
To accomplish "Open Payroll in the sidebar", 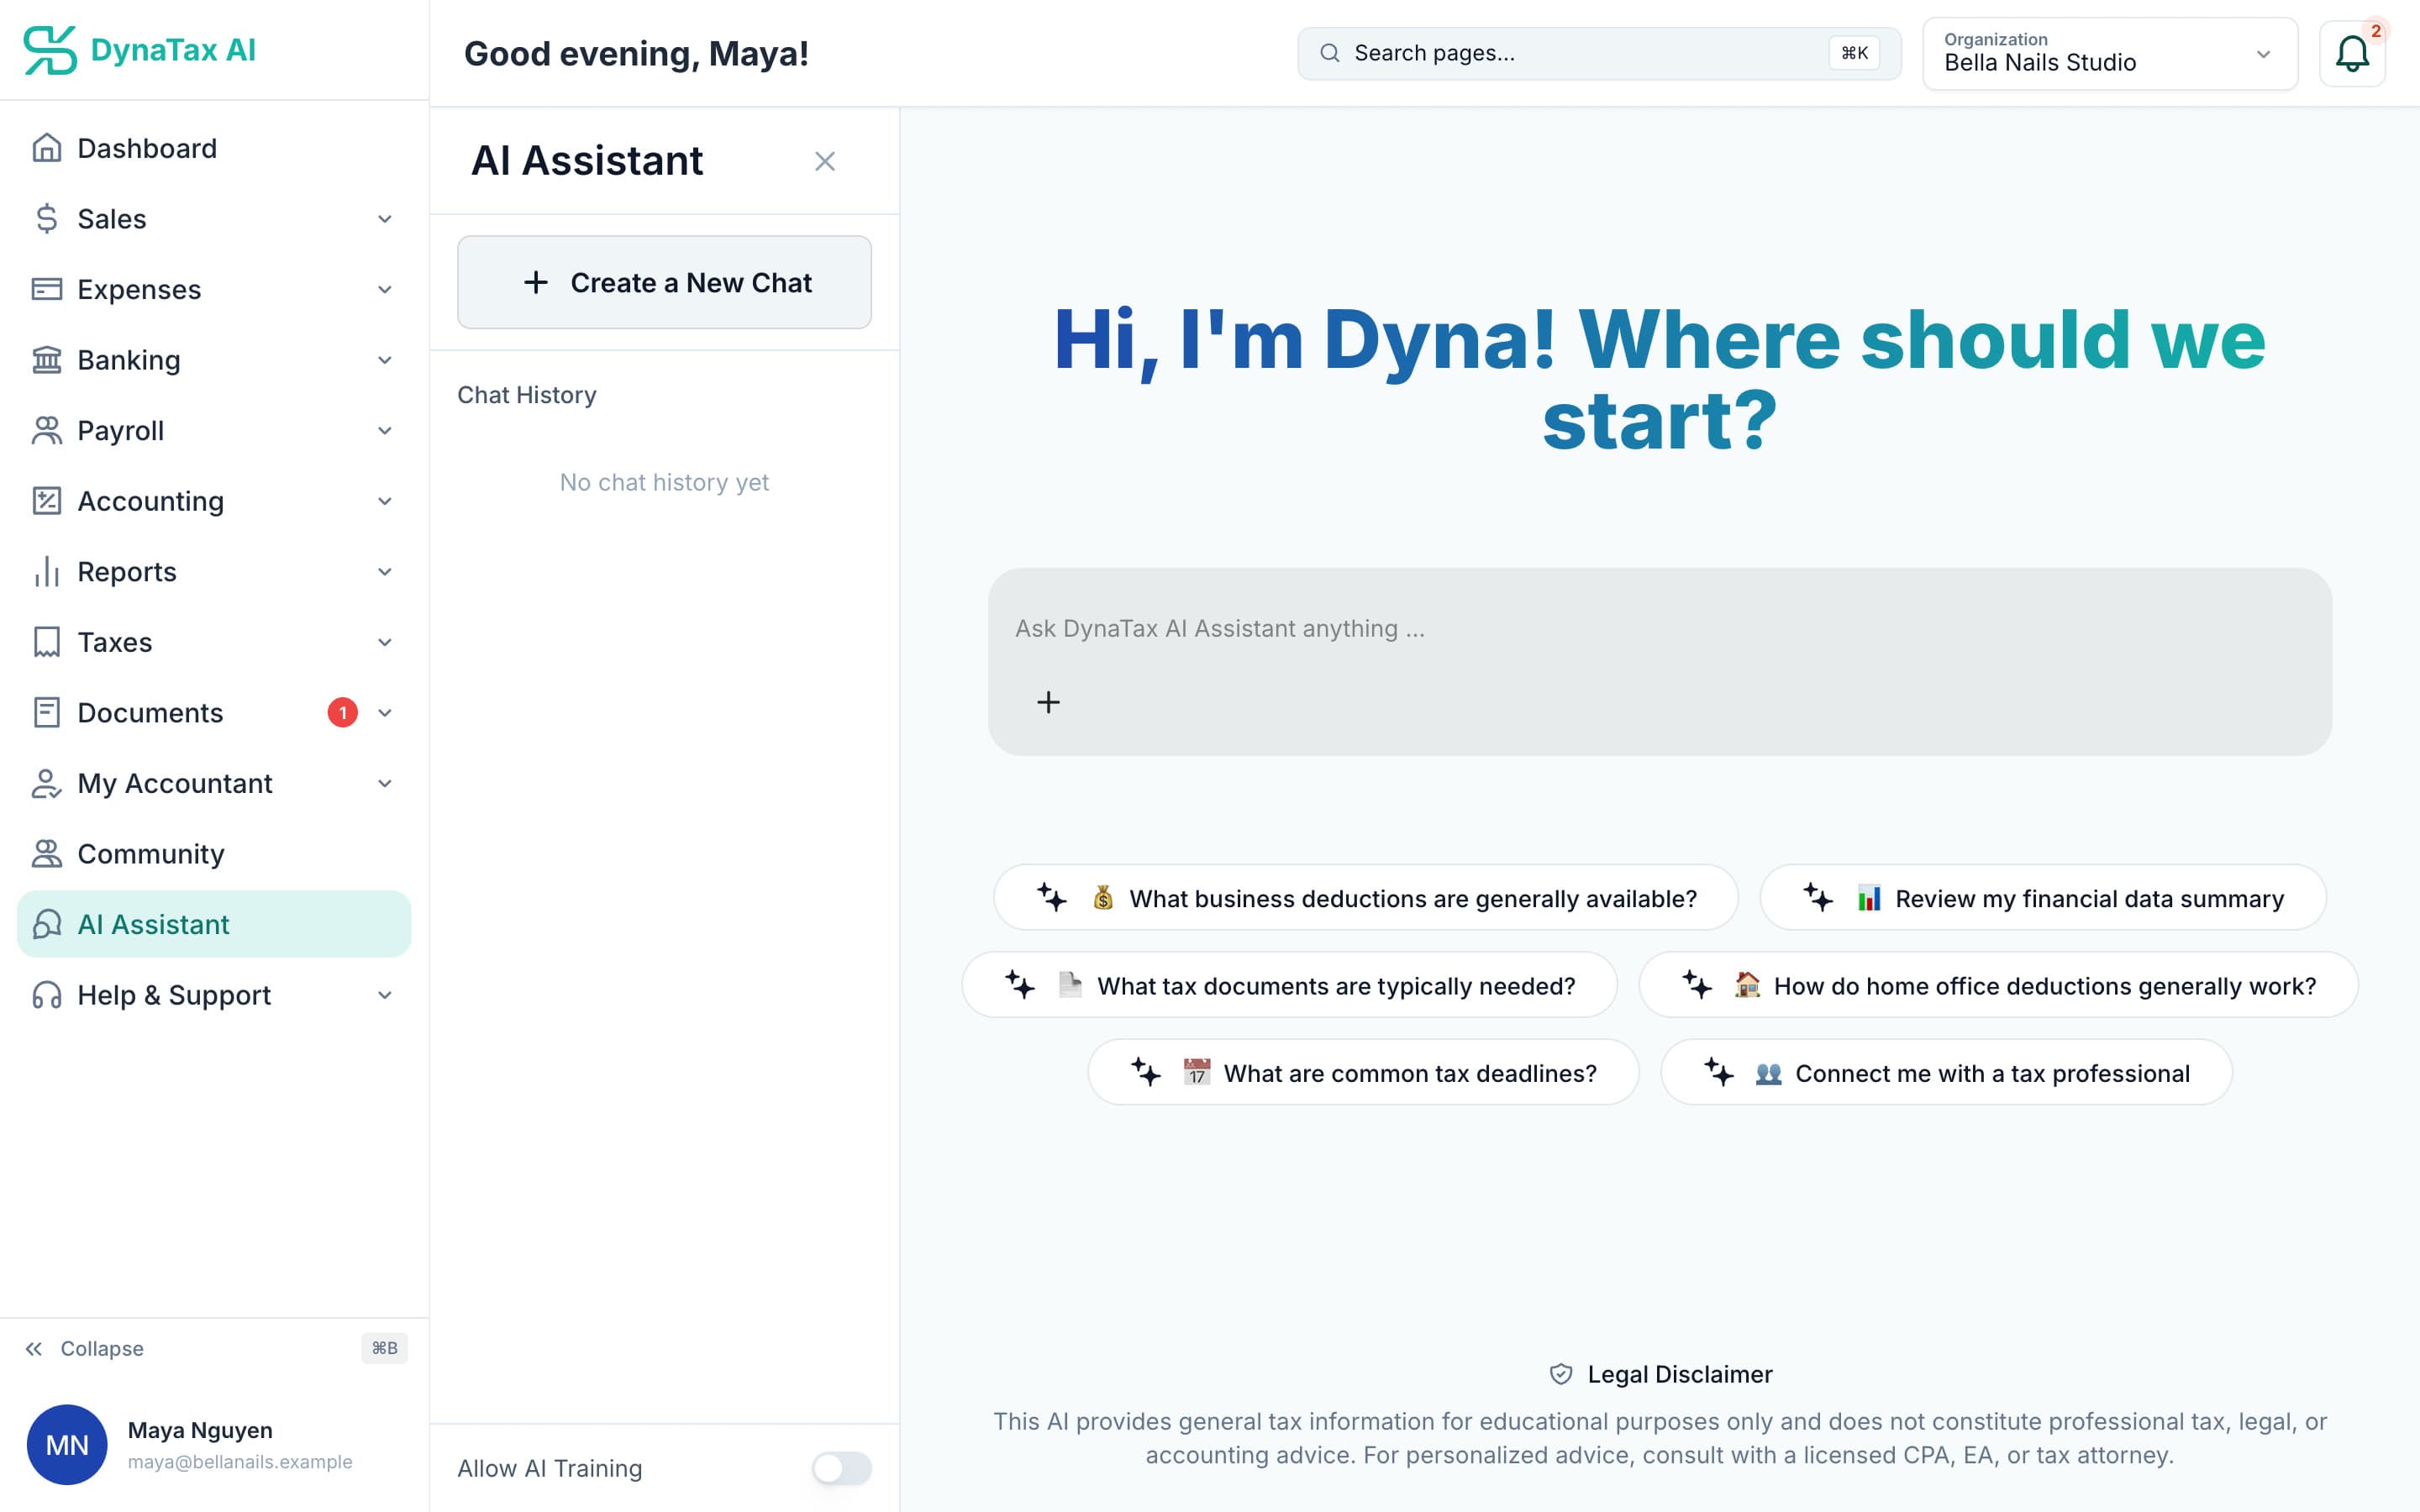I will click(x=214, y=430).
